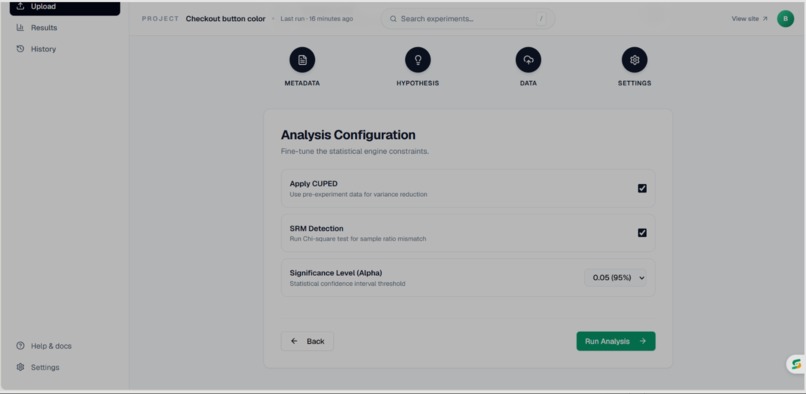806x394 pixels.
Task: Go to the Hypothesis lightbulb step
Action: pos(418,60)
